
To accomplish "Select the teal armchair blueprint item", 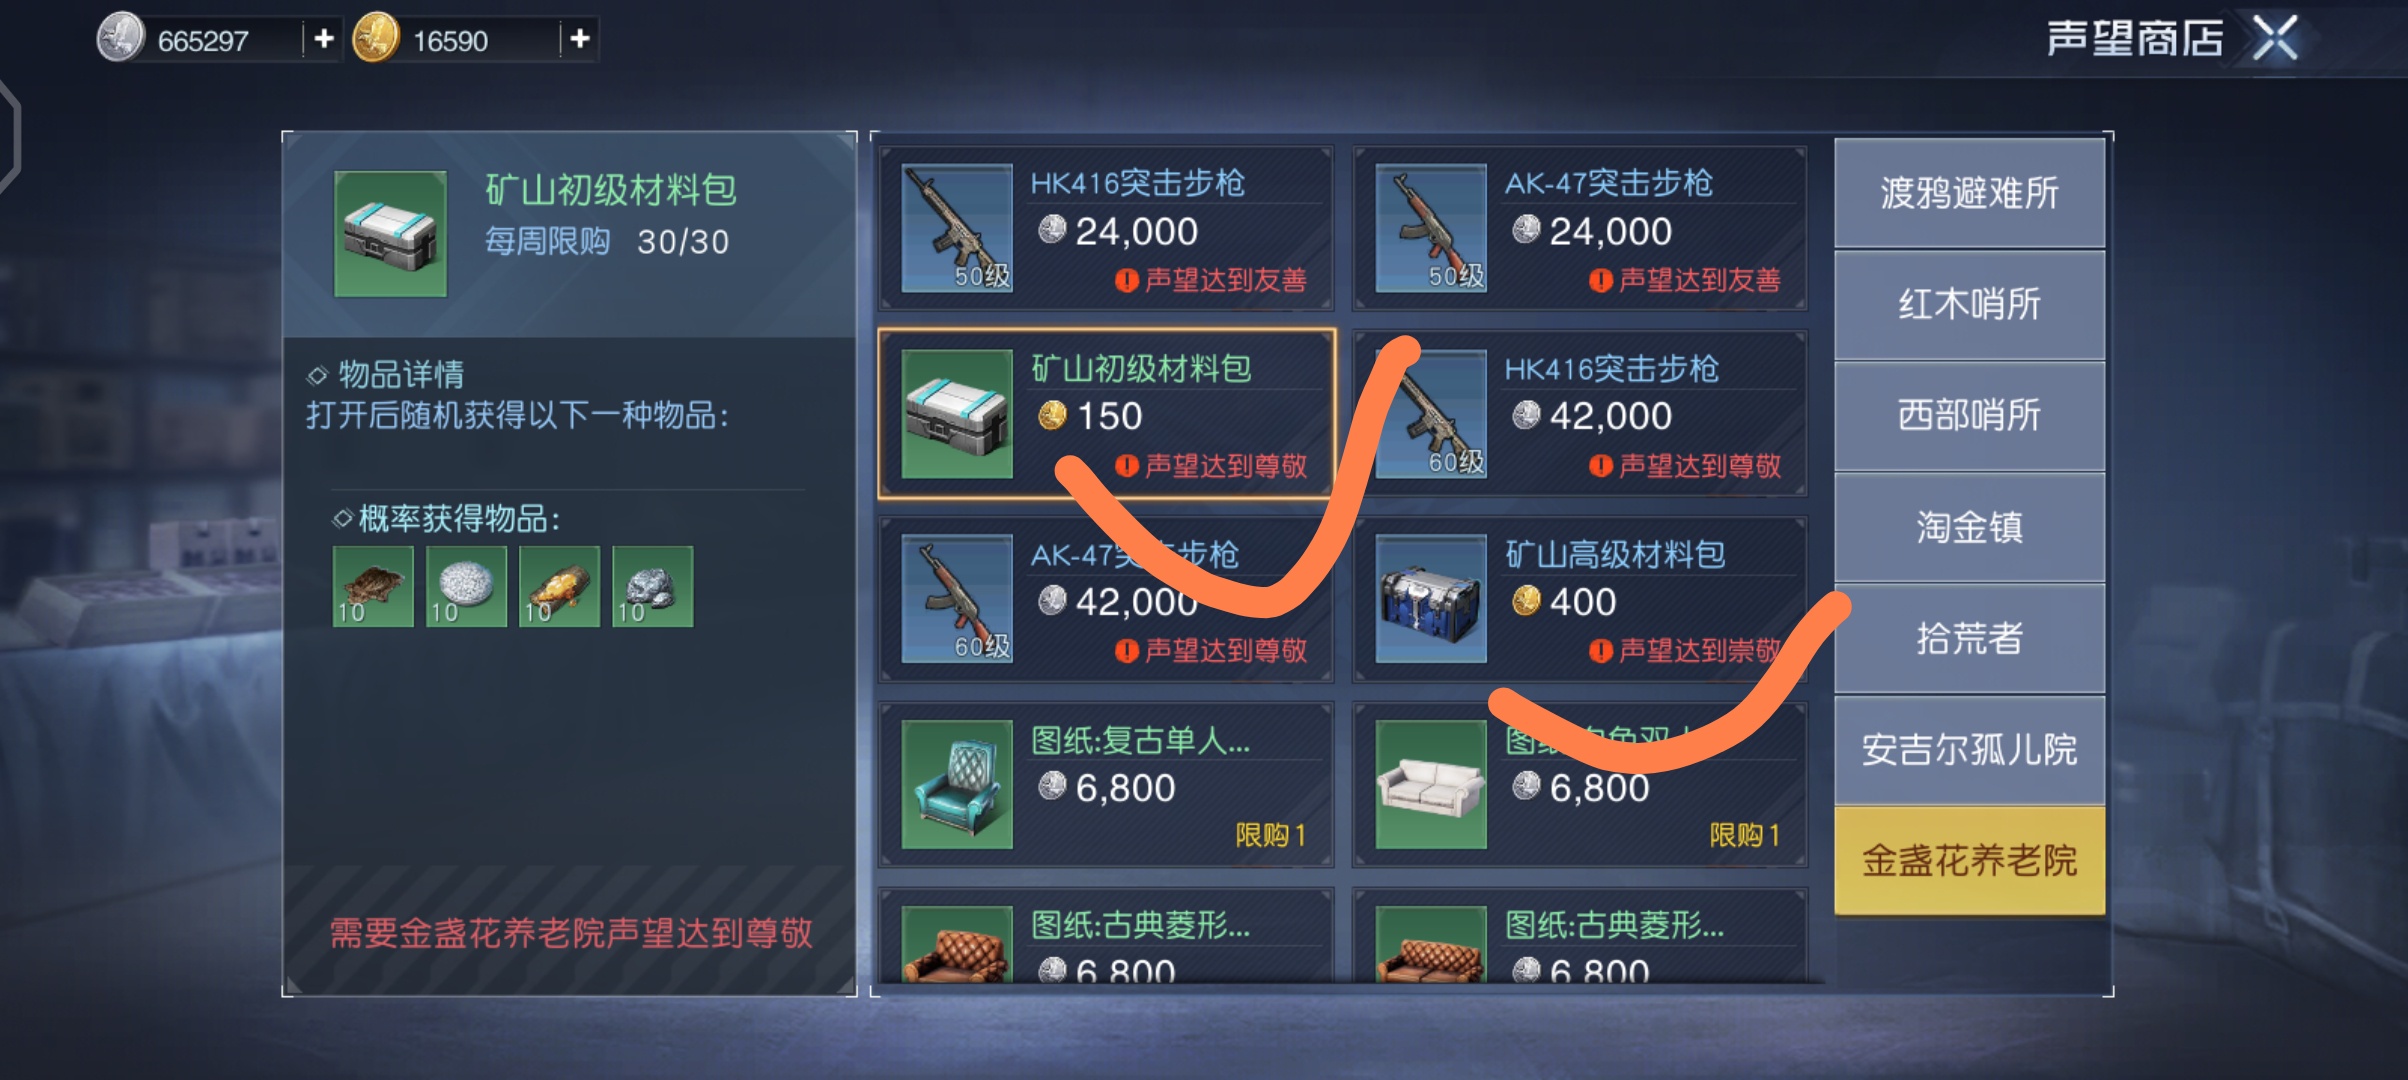I will pyautogui.click(x=1106, y=785).
